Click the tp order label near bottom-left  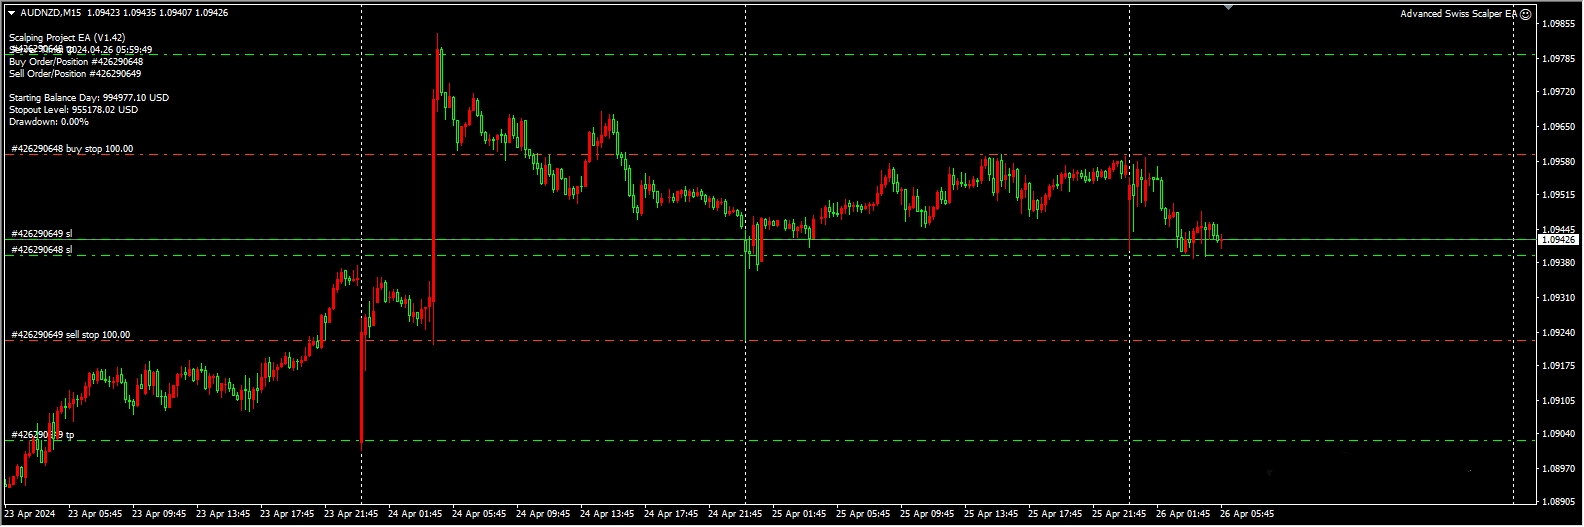click(42, 435)
